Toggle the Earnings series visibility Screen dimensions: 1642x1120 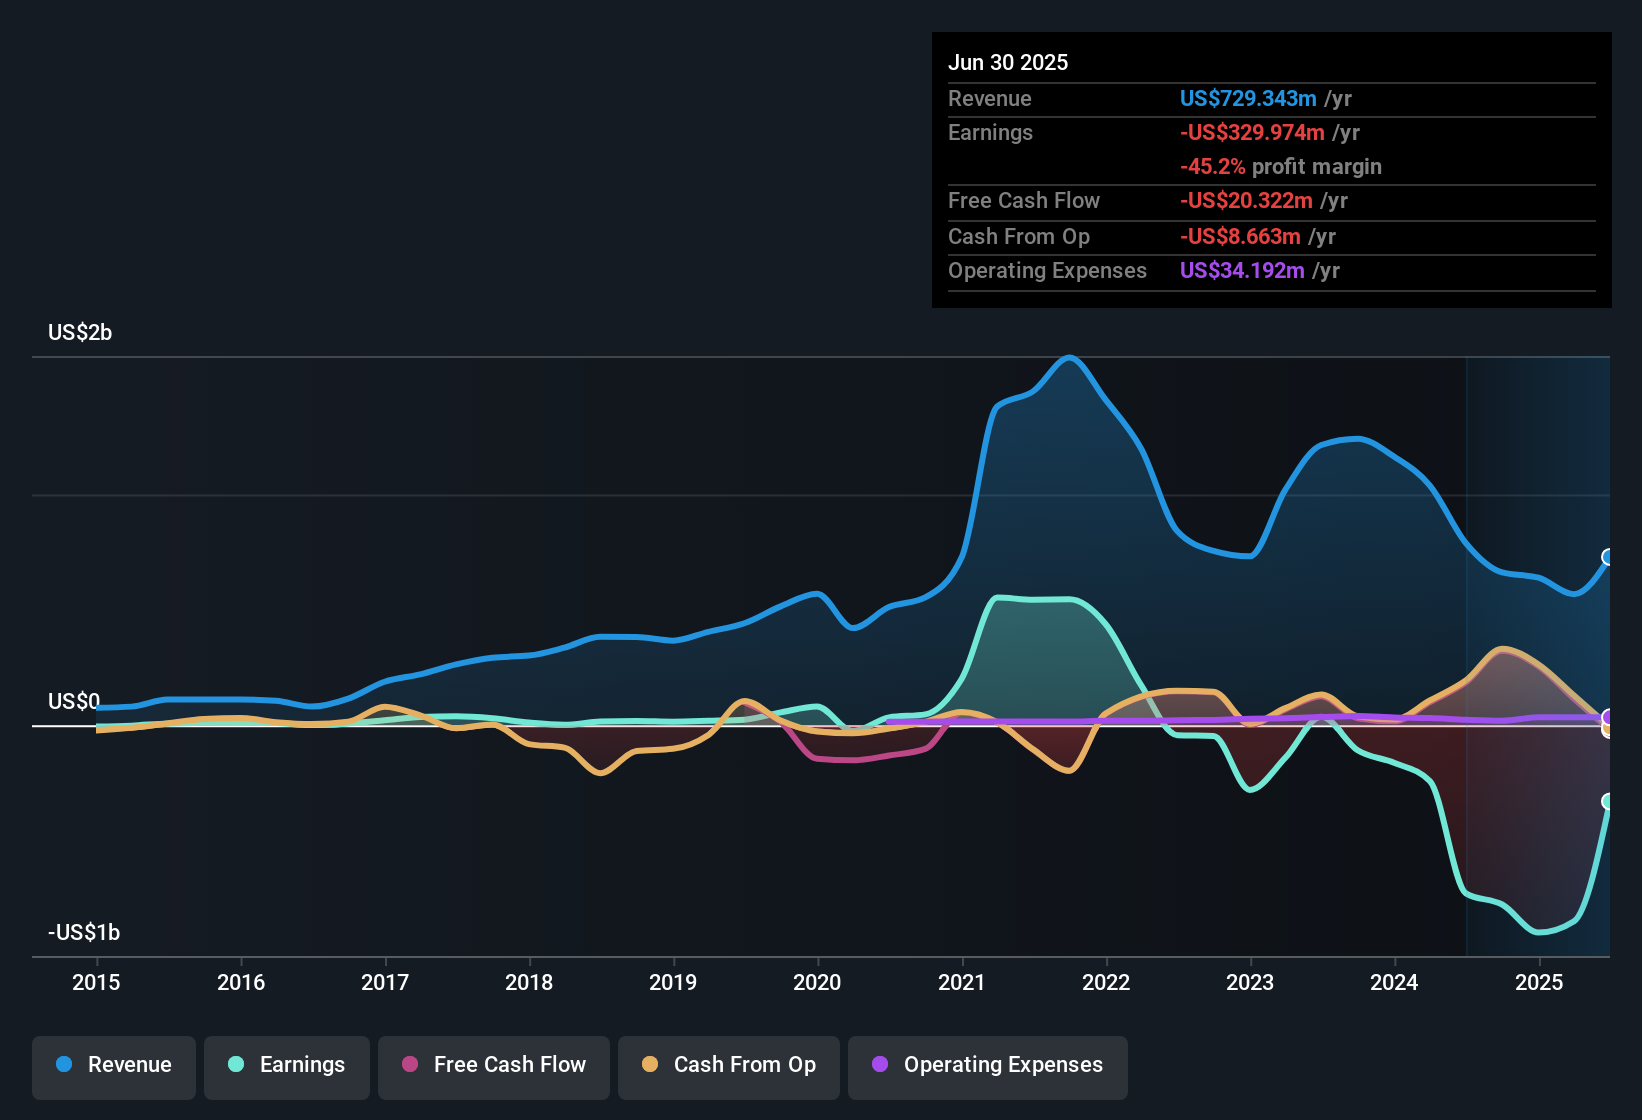(287, 1065)
